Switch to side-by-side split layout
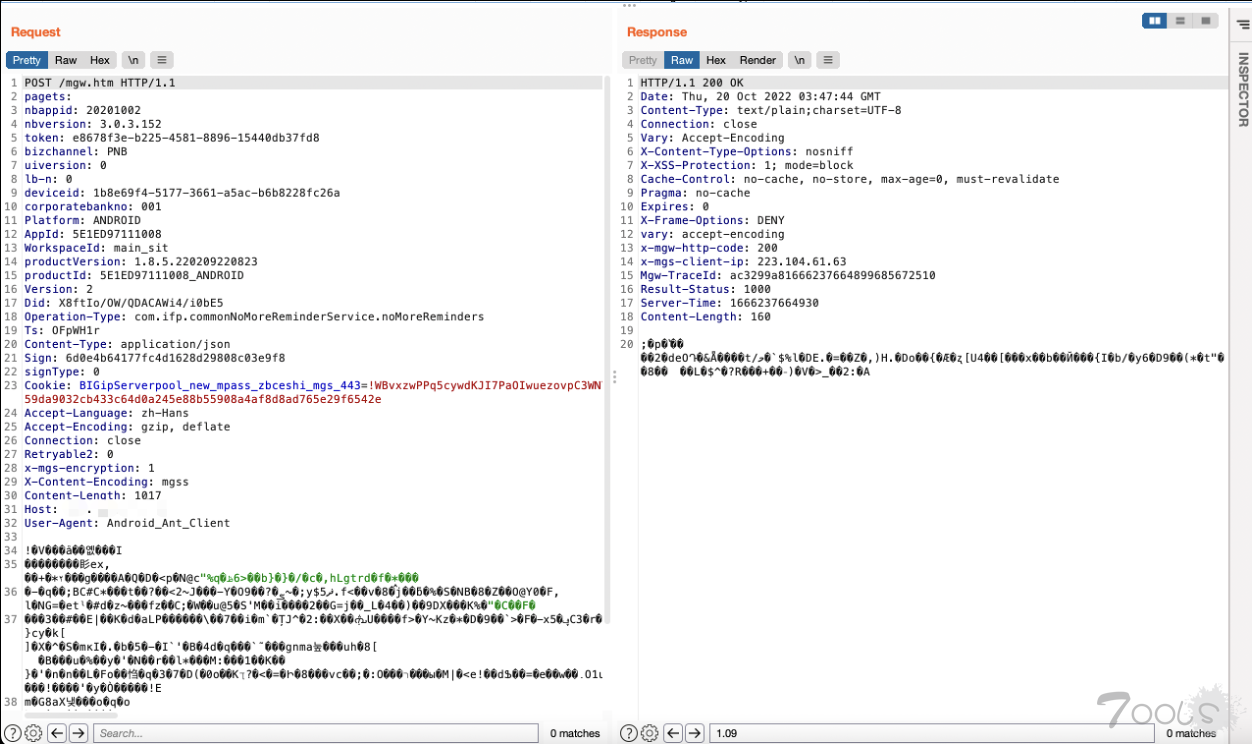 coord(1155,20)
